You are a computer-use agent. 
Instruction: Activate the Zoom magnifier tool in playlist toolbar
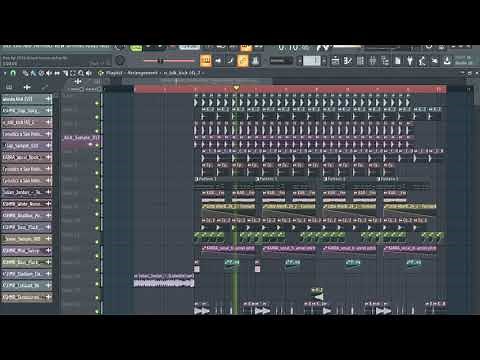(x=81, y=73)
